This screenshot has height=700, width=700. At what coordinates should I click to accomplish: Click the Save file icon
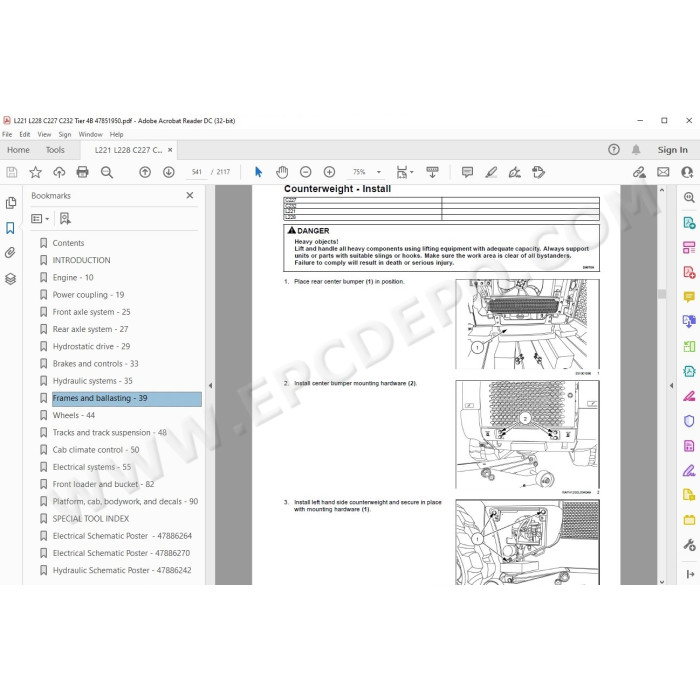click(x=12, y=172)
